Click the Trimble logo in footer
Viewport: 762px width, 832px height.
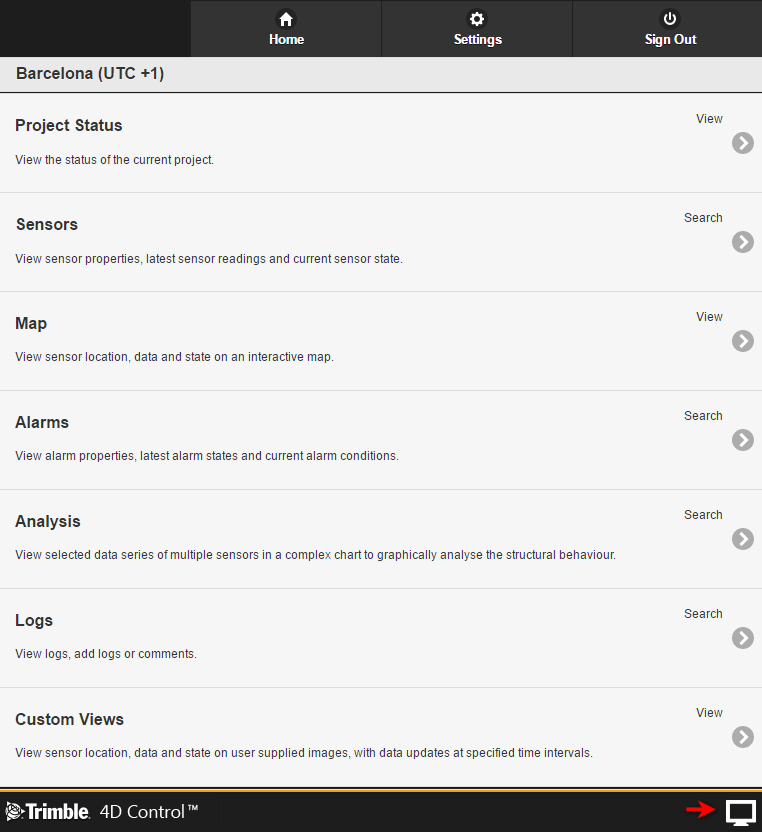47,812
